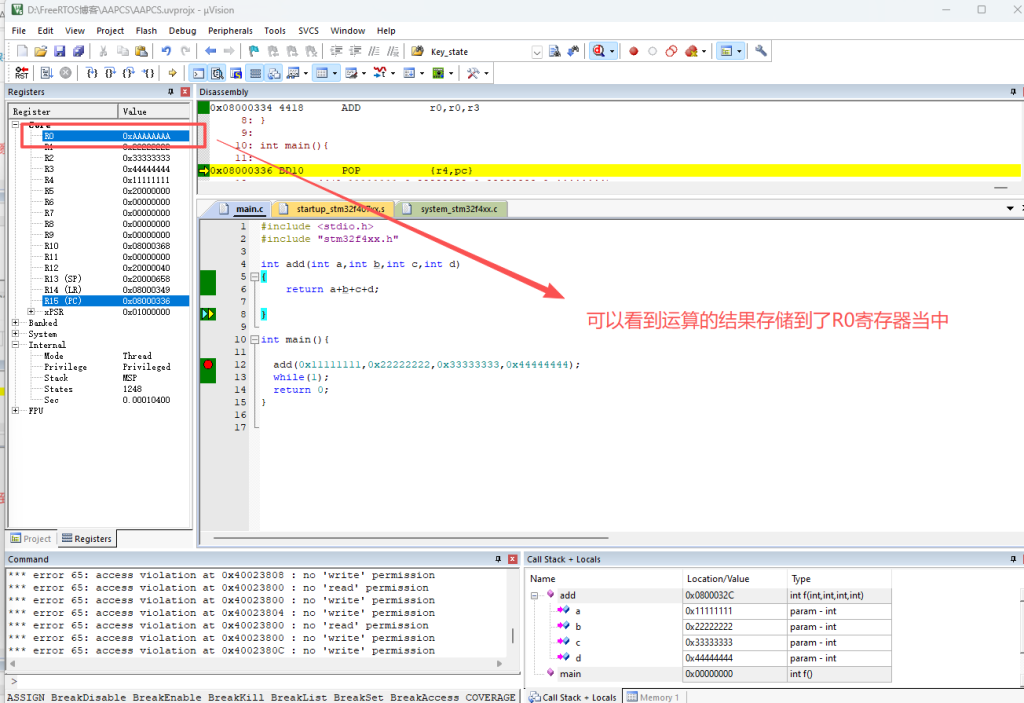Click the Reset CPU (RST) toolbar icon
1024x703 pixels.
[21, 73]
